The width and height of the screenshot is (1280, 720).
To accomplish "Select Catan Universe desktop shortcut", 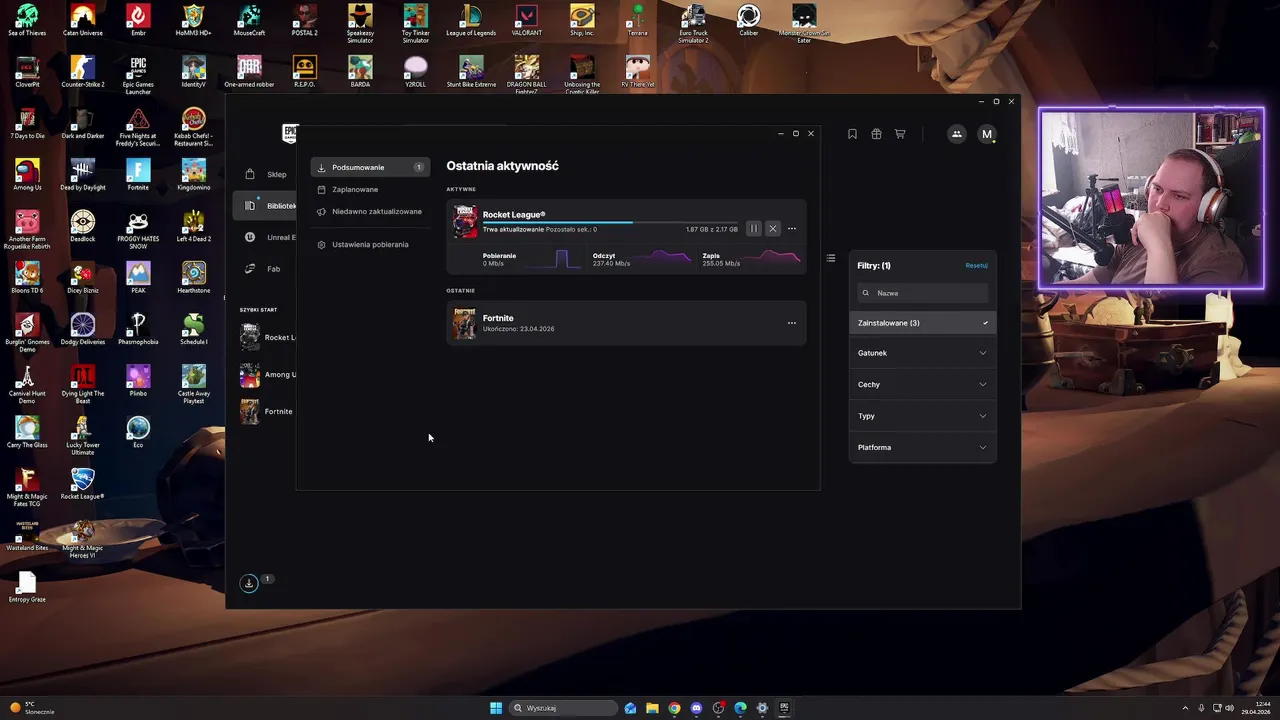I will [83, 21].
